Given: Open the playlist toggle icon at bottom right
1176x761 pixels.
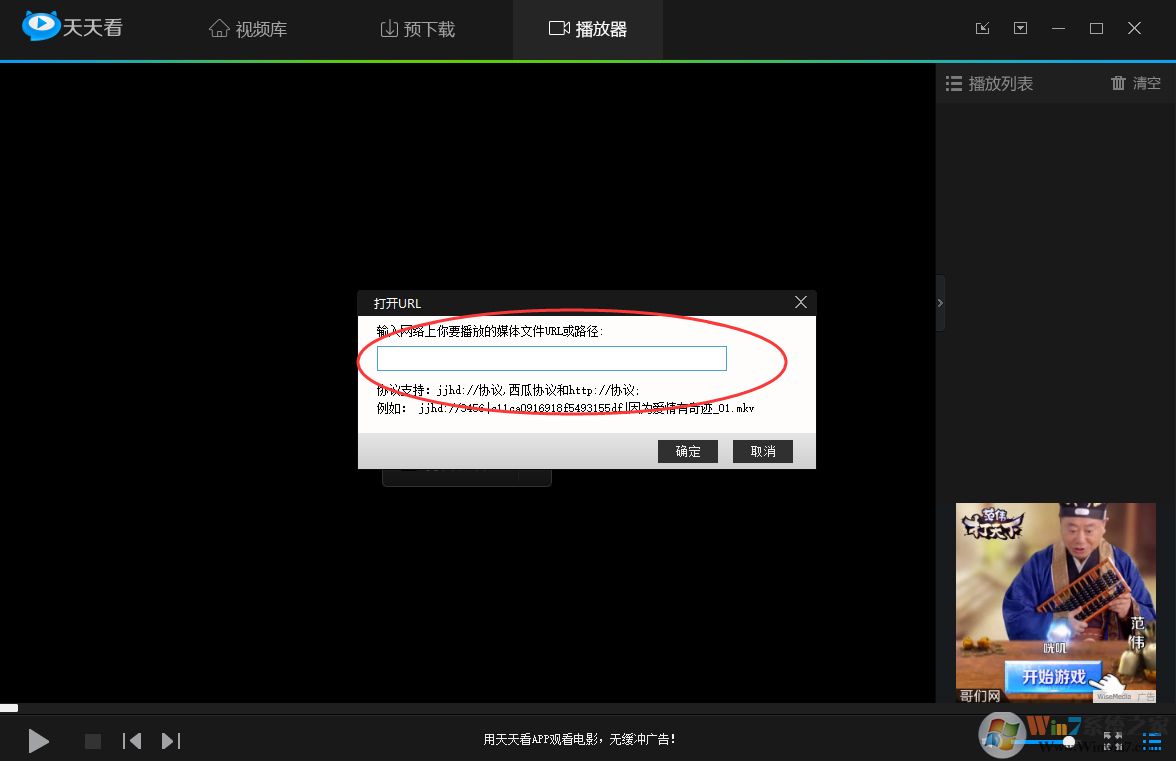Looking at the screenshot, I should pos(1152,741).
